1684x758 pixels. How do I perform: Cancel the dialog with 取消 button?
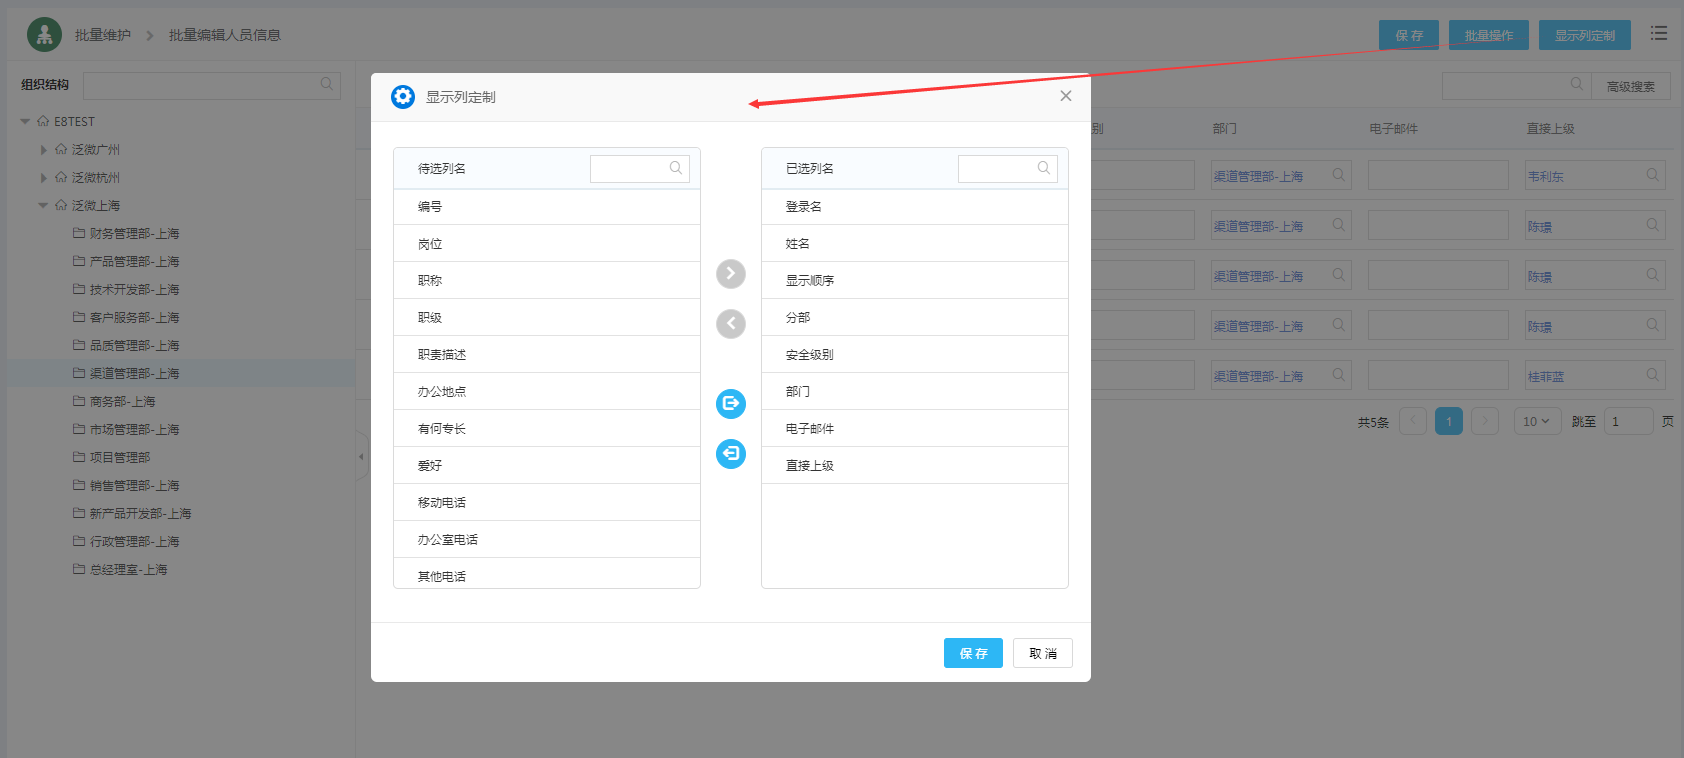[x=1042, y=653]
